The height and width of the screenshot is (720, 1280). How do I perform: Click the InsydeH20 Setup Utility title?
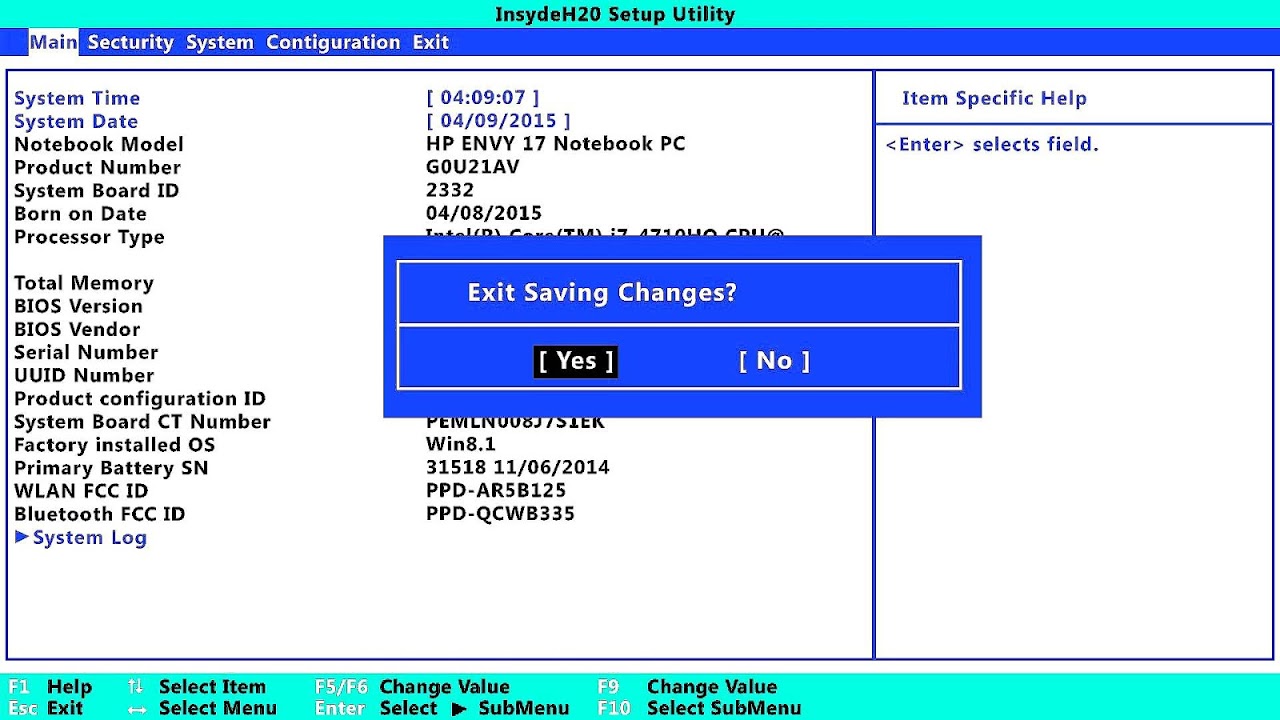tap(615, 14)
